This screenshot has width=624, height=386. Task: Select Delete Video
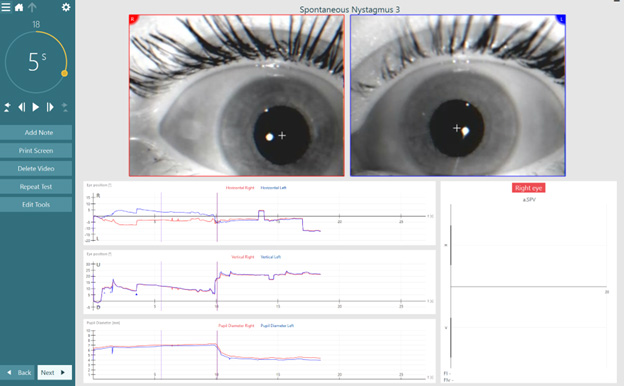[x=36, y=168]
